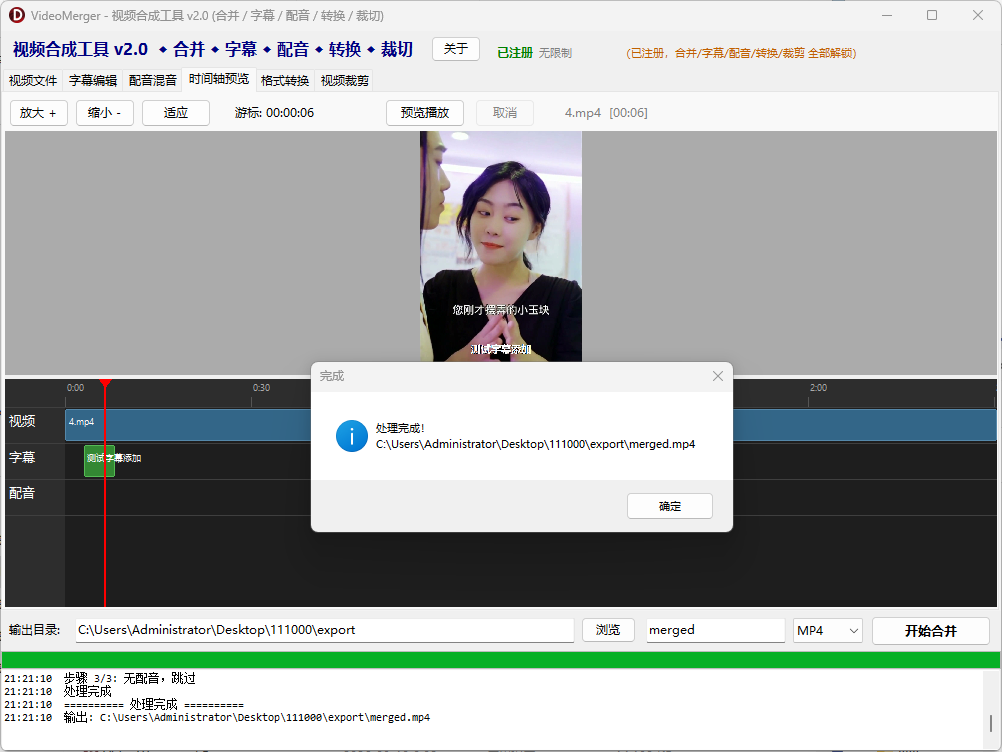
Task: Confirm the completion dialog with 确定
Action: tap(669, 505)
